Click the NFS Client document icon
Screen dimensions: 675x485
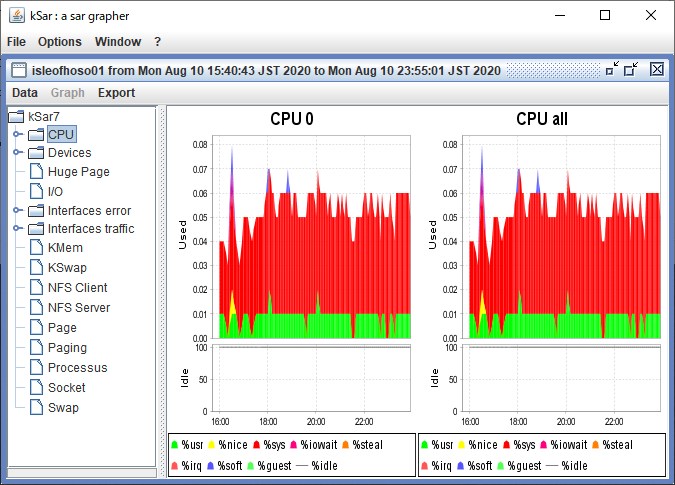tap(37, 287)
